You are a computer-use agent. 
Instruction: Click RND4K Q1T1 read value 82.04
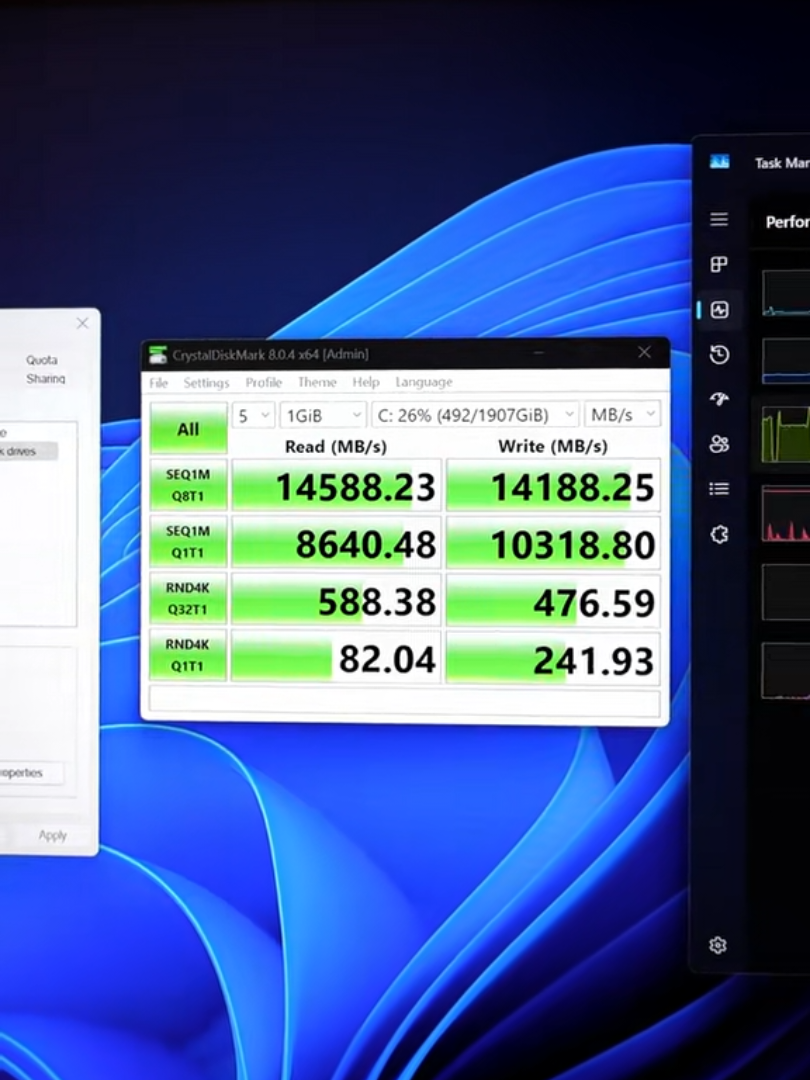click(336, 655)
